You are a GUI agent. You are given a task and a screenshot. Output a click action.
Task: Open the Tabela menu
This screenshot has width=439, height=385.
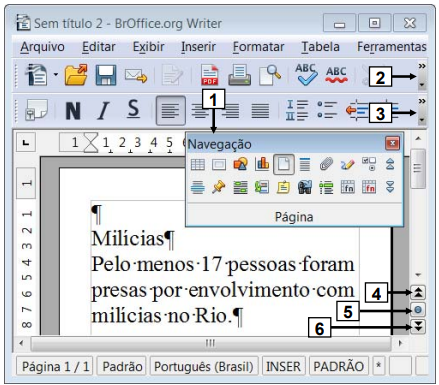coord(320,47)
